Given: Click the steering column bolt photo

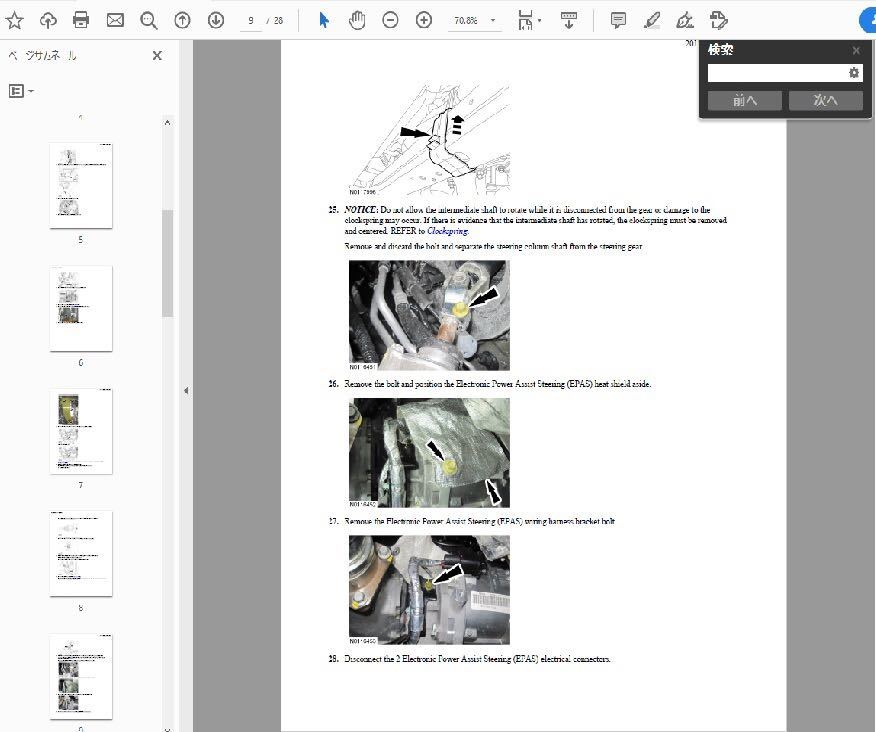Looking at the screenshot, I should point(429,315).
